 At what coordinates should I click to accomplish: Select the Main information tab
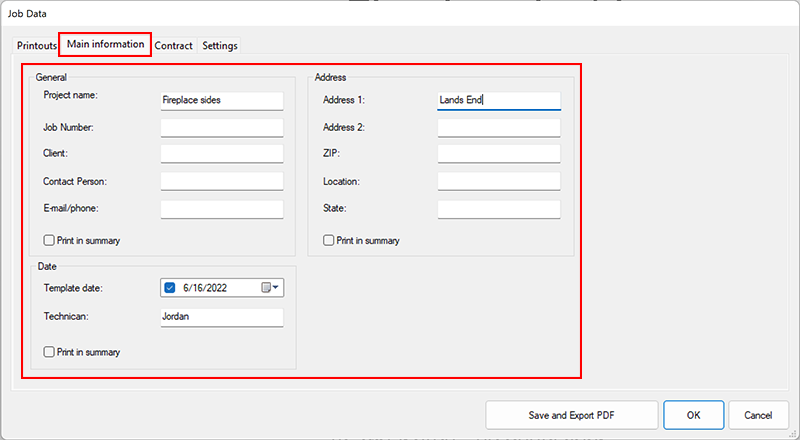coord(105,44)
